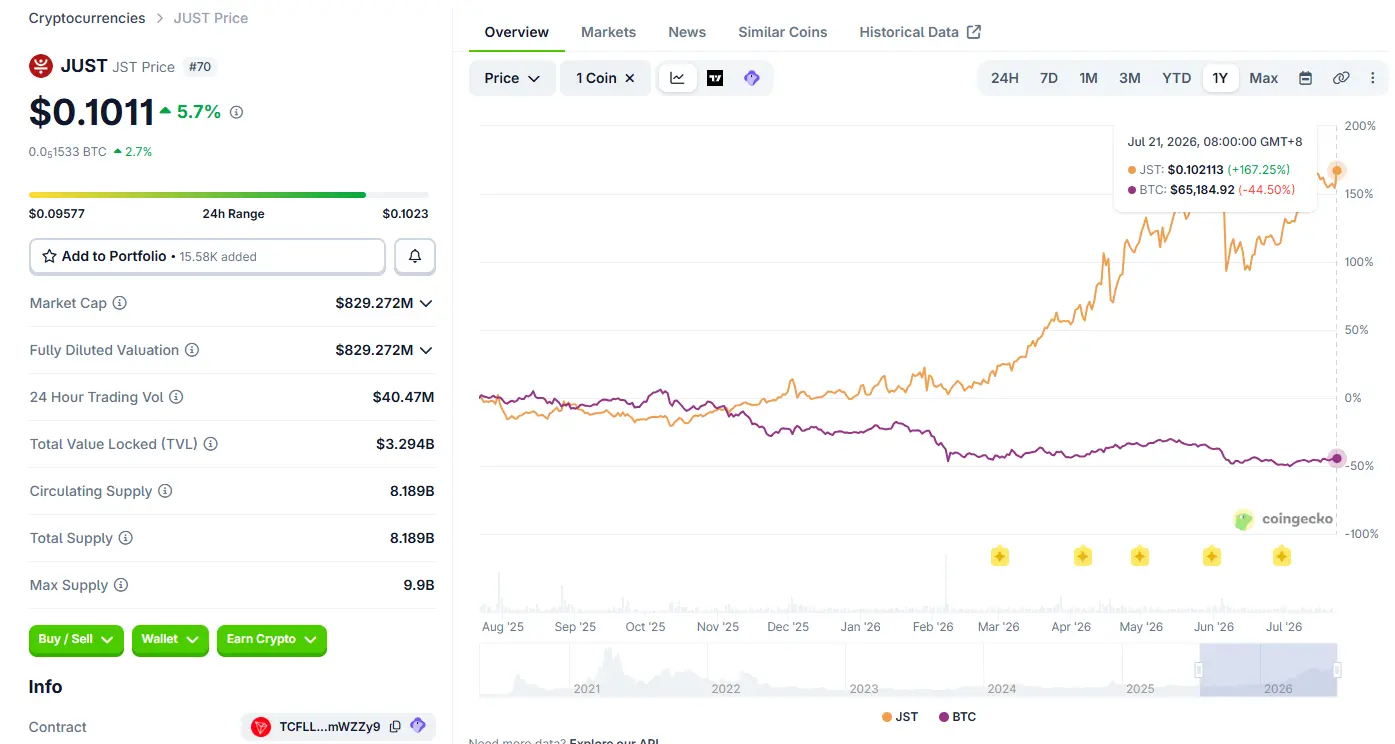The height and width of the screenshot is (744, 1395).
Task: Open the Buy / Sell dropdown
Action: pos(76,640)
